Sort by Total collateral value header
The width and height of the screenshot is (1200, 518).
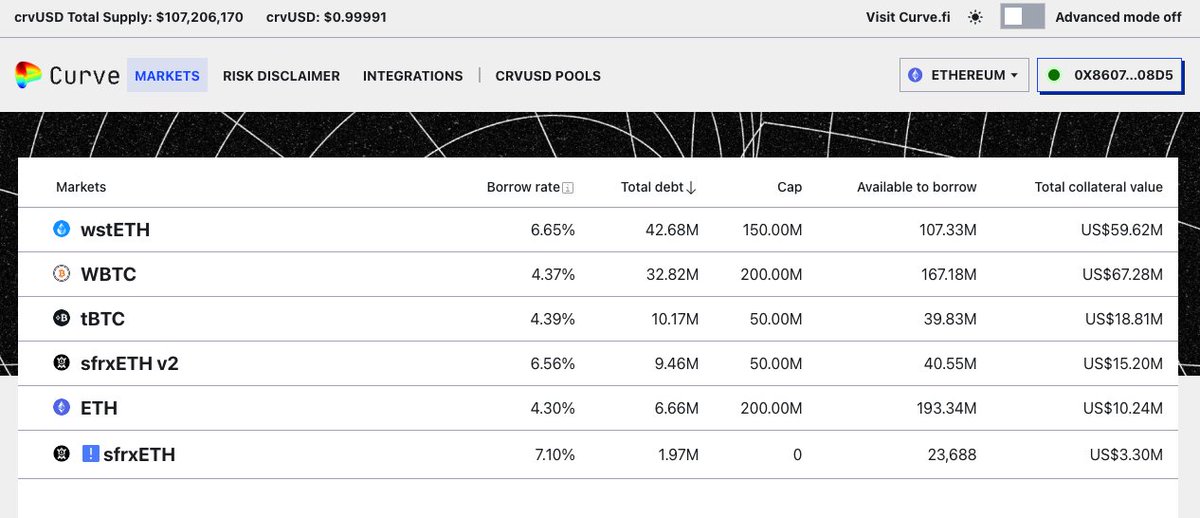(1098, 187)
